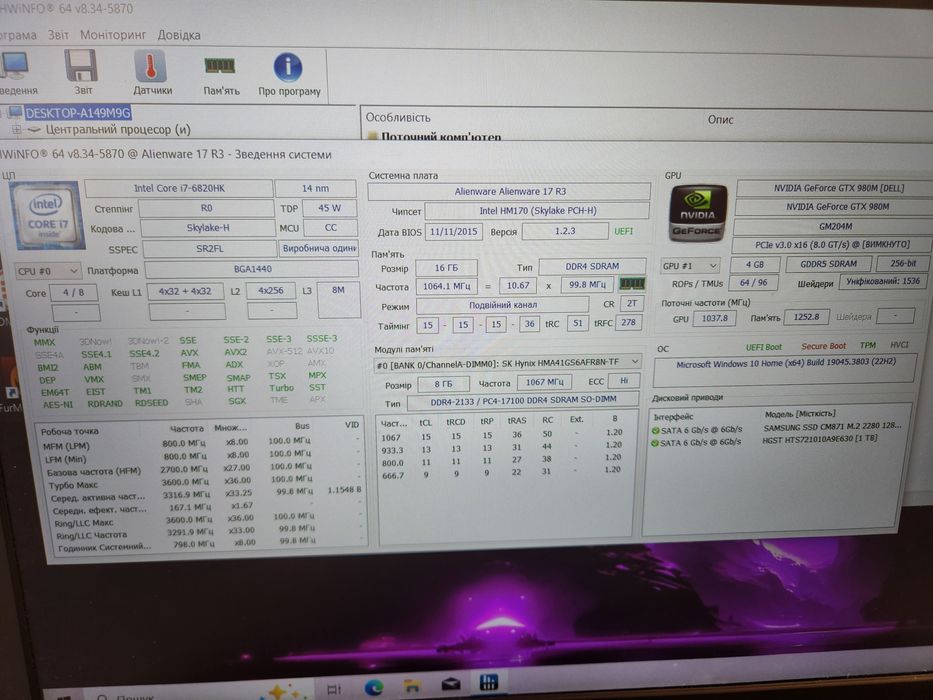The height and width of the screenshot is (700, 933).
Task: Click the Alienware Alienware 17 R3 motherboard field
Action: pos(510,192)
